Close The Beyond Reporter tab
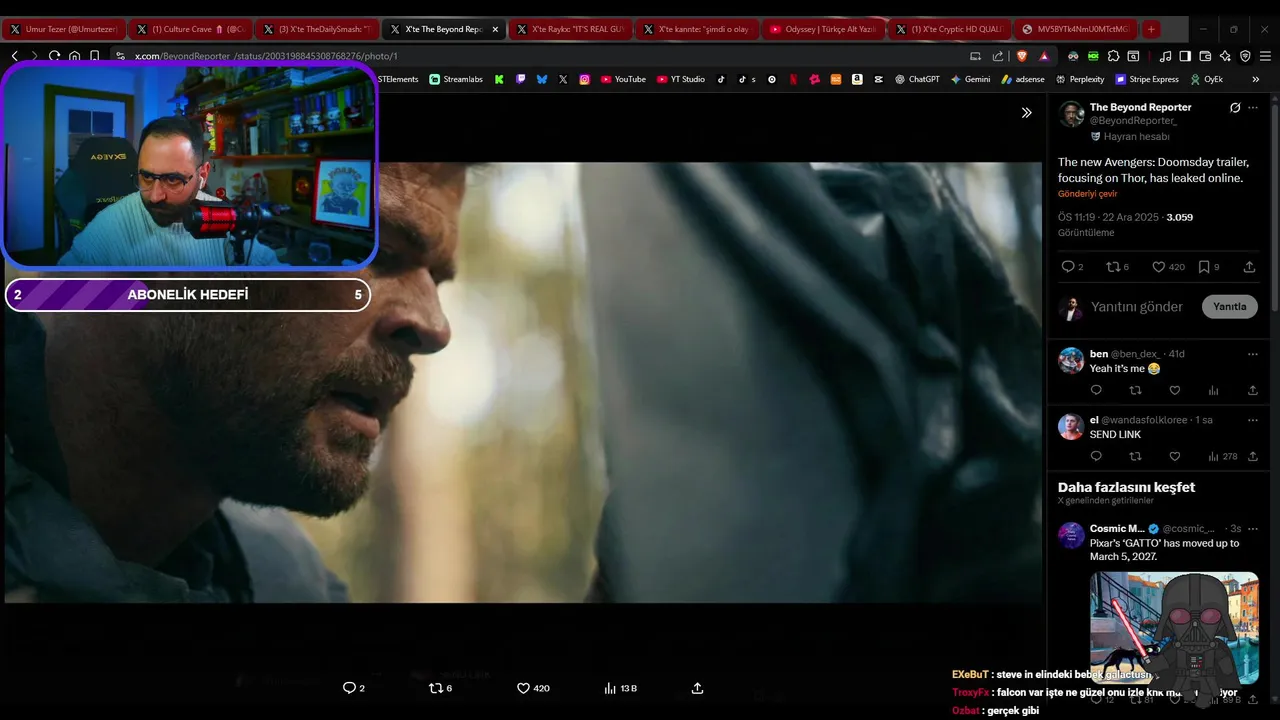 pos(495,29)
